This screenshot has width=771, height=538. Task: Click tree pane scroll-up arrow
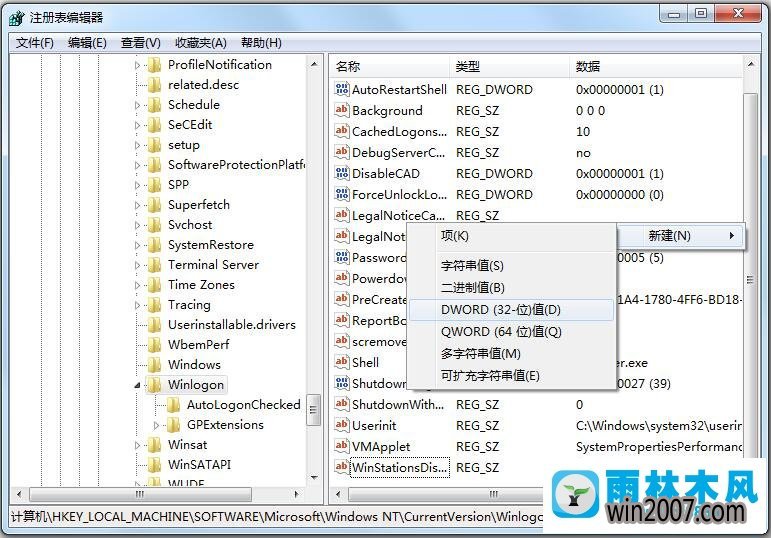click(x=314, y=64)
